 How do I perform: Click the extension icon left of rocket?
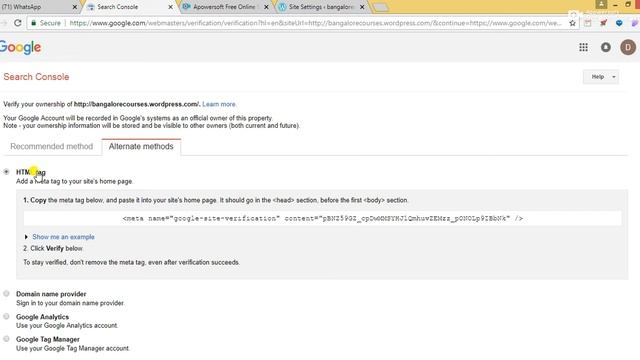pos(588,23)
